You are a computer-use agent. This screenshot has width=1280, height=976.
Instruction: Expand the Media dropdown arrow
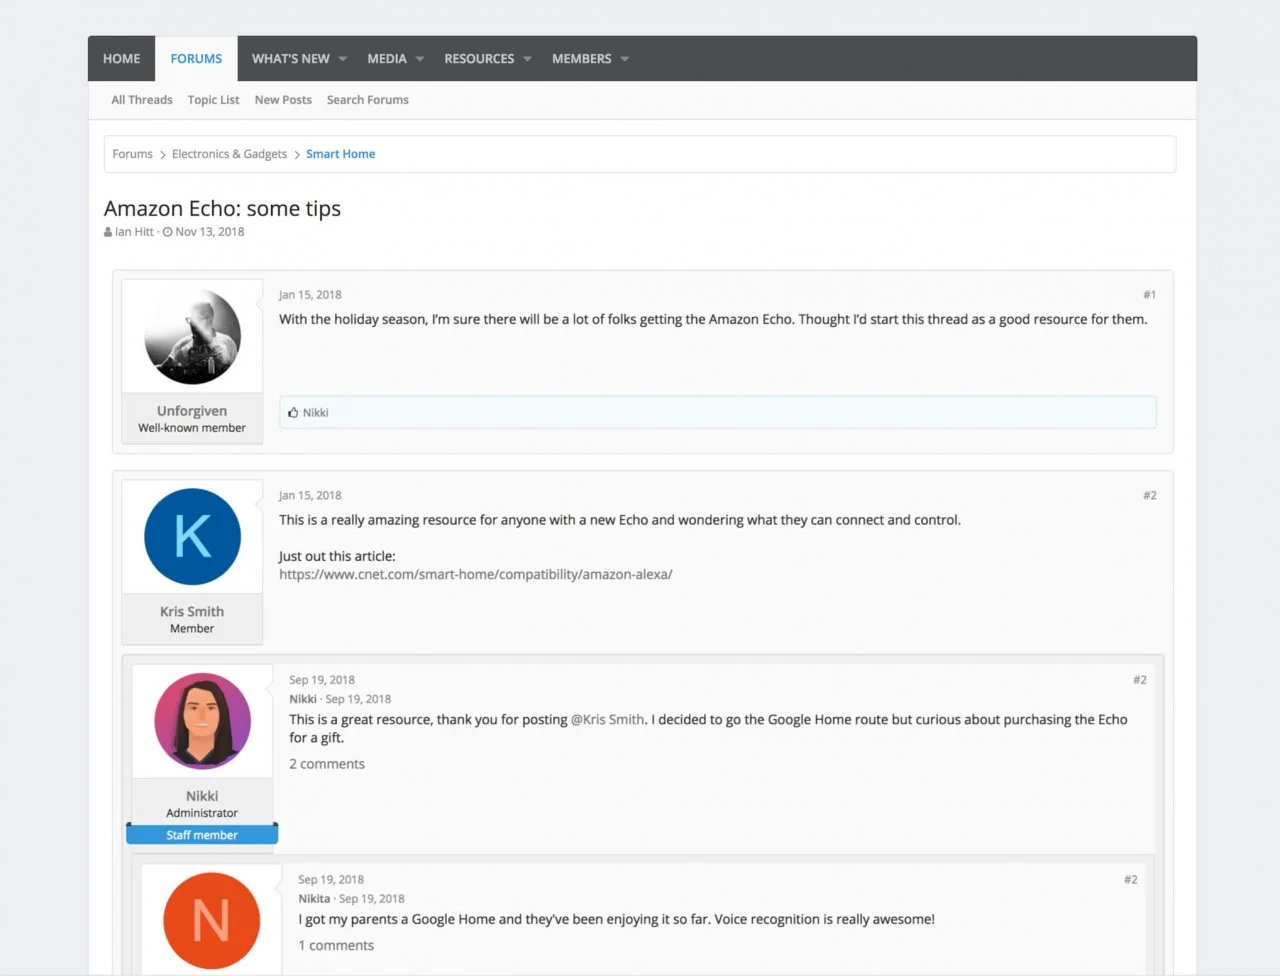(x=420, y=59)
